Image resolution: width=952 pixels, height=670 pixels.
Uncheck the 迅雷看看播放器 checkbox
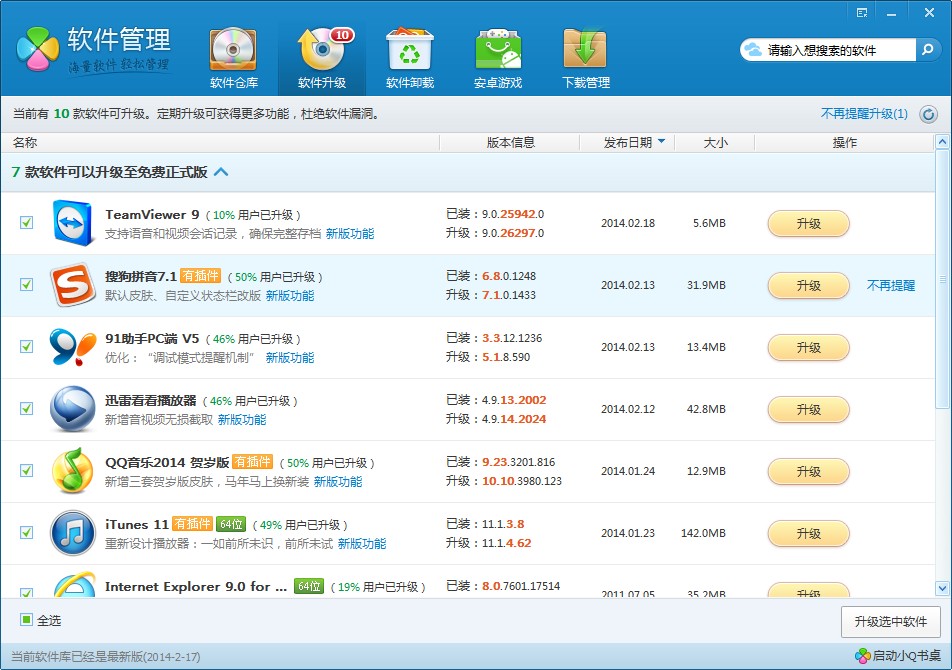pos(26,408)
